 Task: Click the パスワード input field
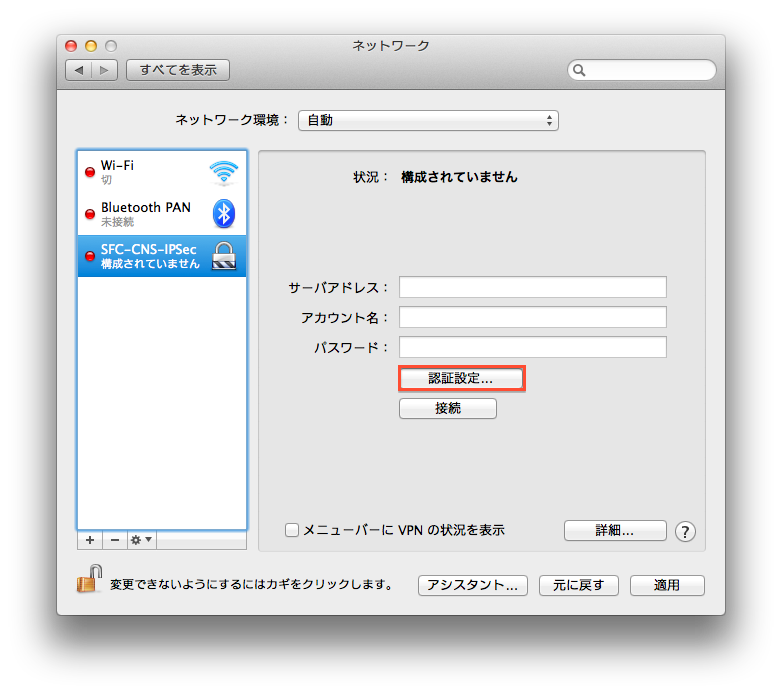(532, 347)
